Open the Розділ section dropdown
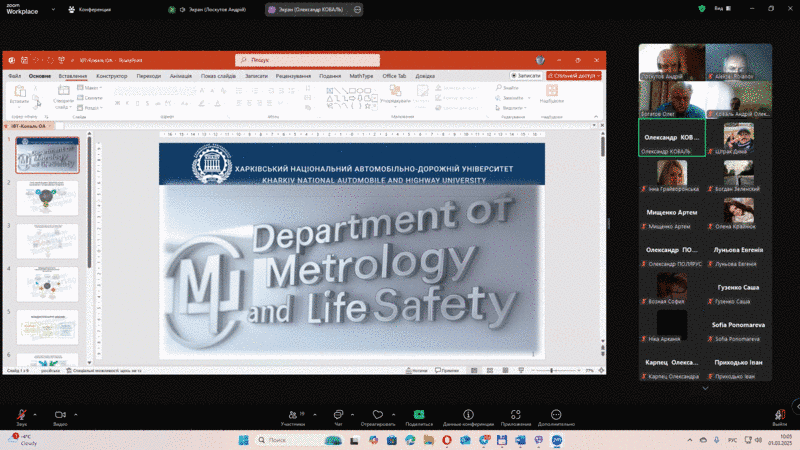 click(x=90, y=108)
